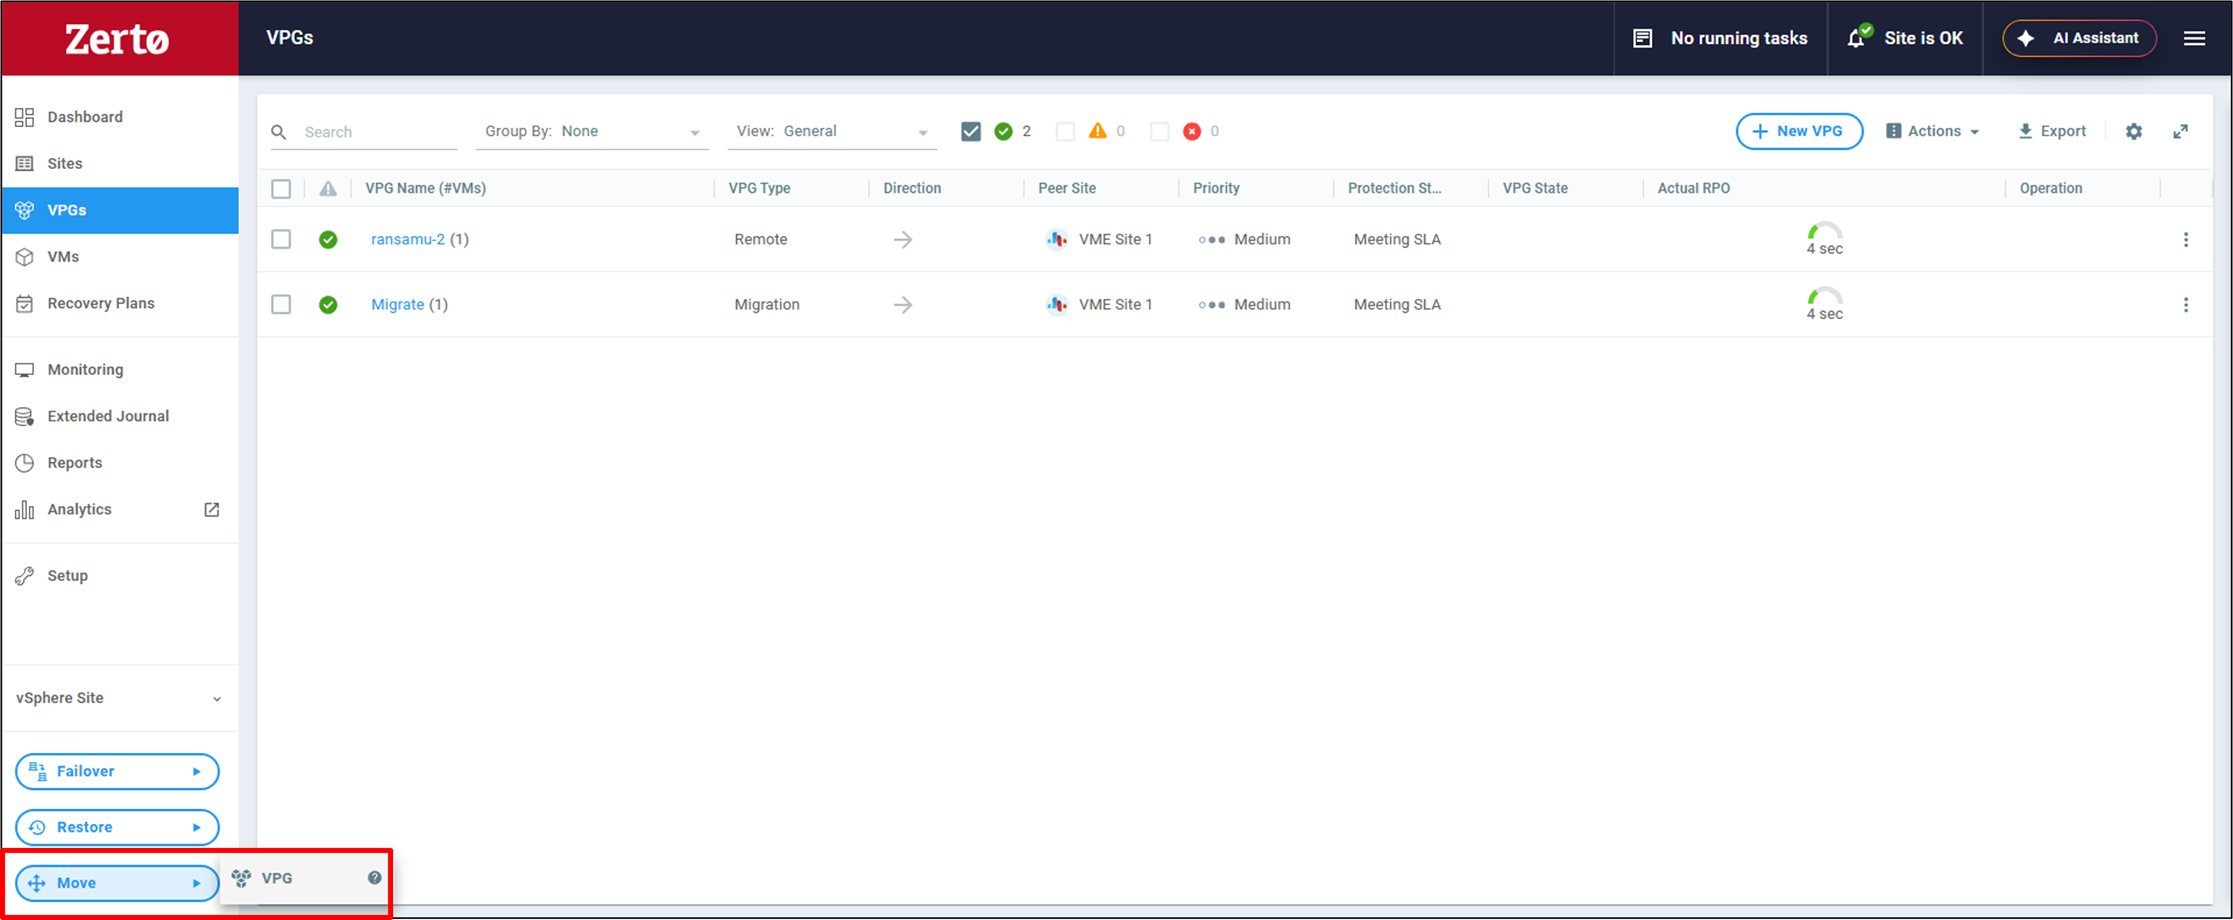Enable the error VPGs filter checkbox
Screen dimensions: 2233x920
pos(1159,131)
